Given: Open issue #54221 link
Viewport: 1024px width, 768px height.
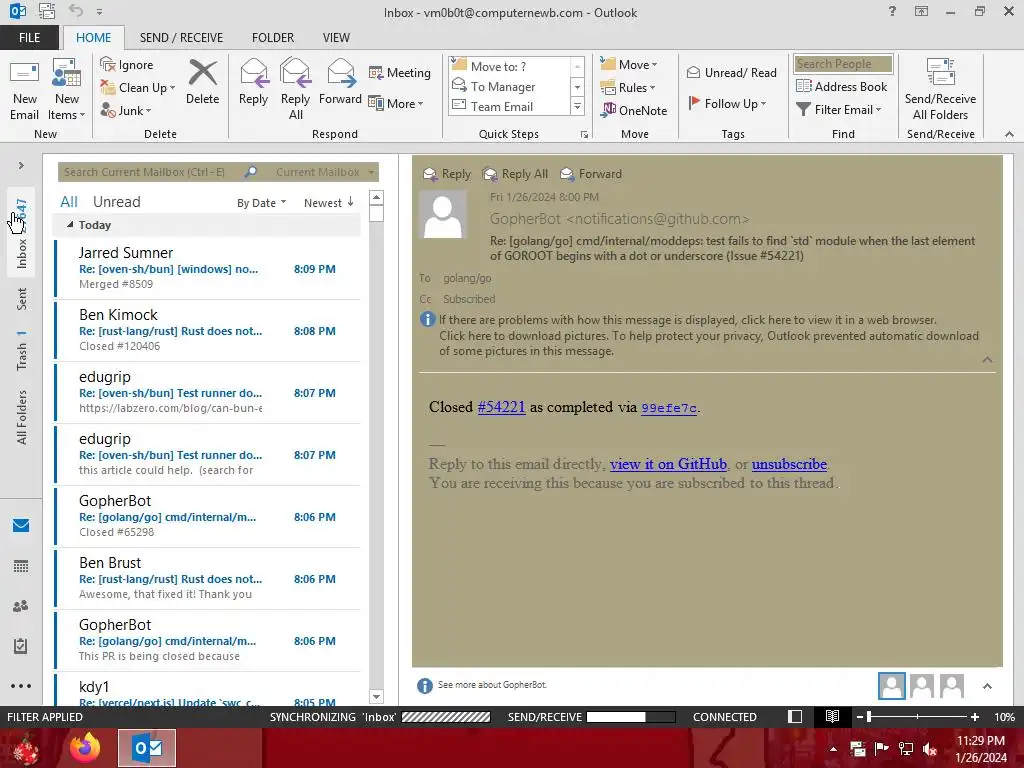Looking at the screenshot, I should pyautogui.click(x=501, y=407).
